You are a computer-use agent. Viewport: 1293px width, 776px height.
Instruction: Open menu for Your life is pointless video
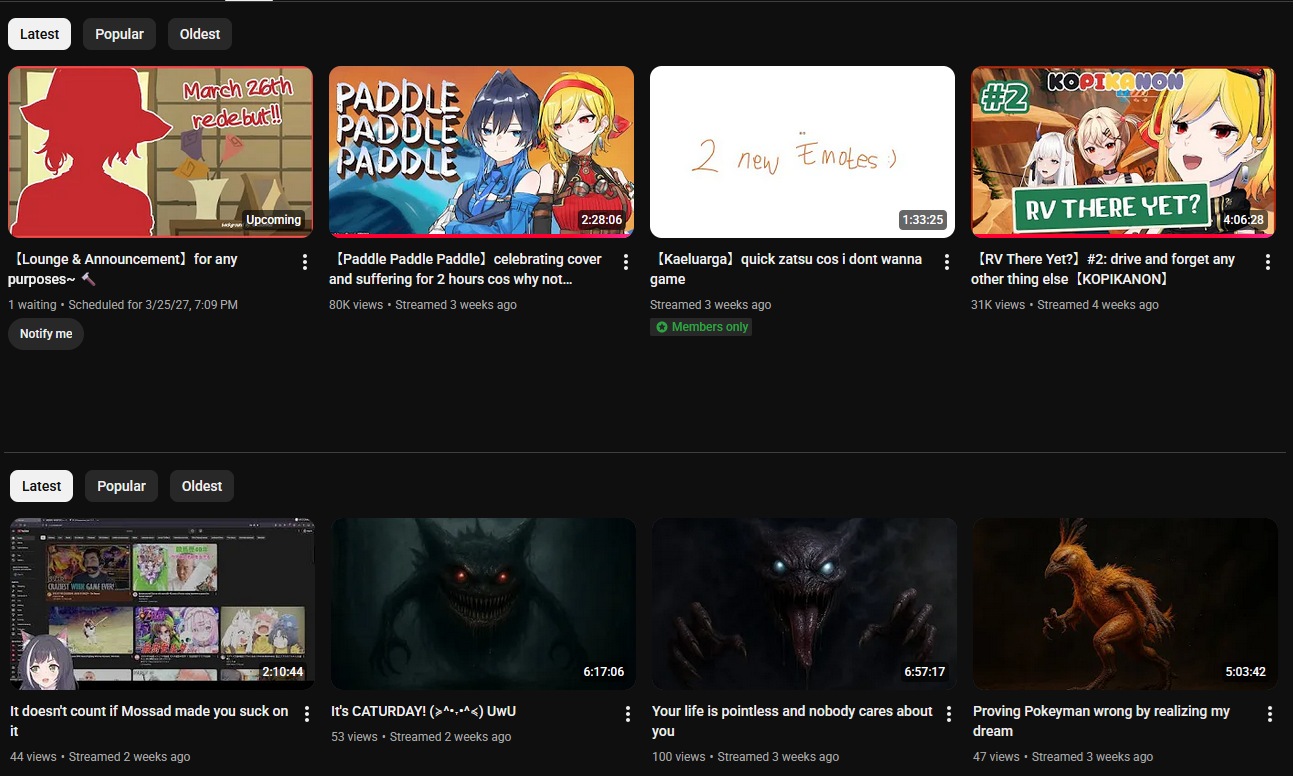click(x=949, y=714)
